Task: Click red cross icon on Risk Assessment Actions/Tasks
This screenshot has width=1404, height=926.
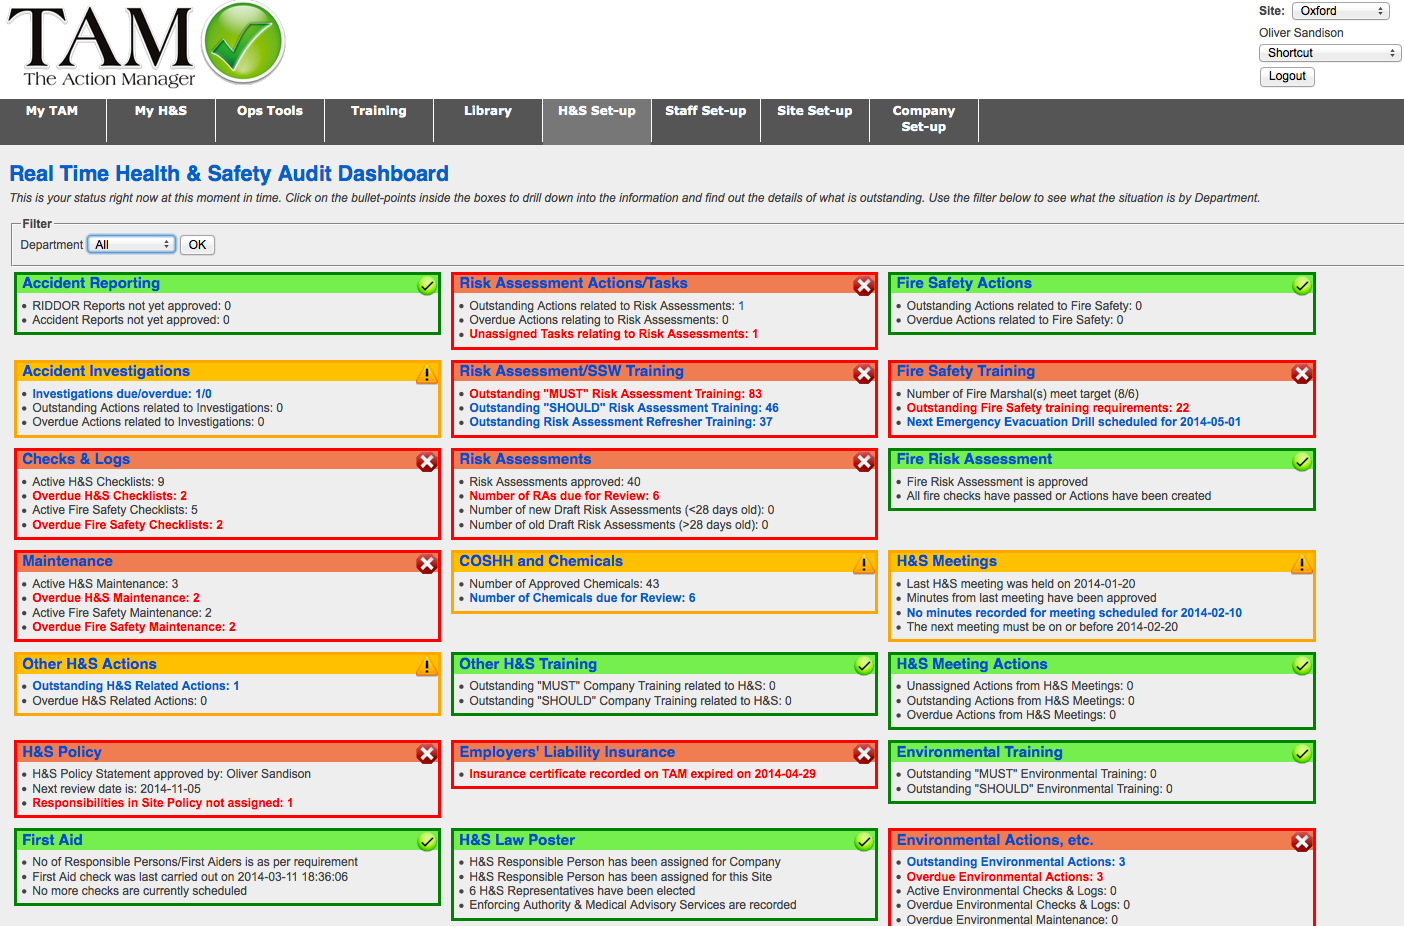Action: tap(864, 286)
